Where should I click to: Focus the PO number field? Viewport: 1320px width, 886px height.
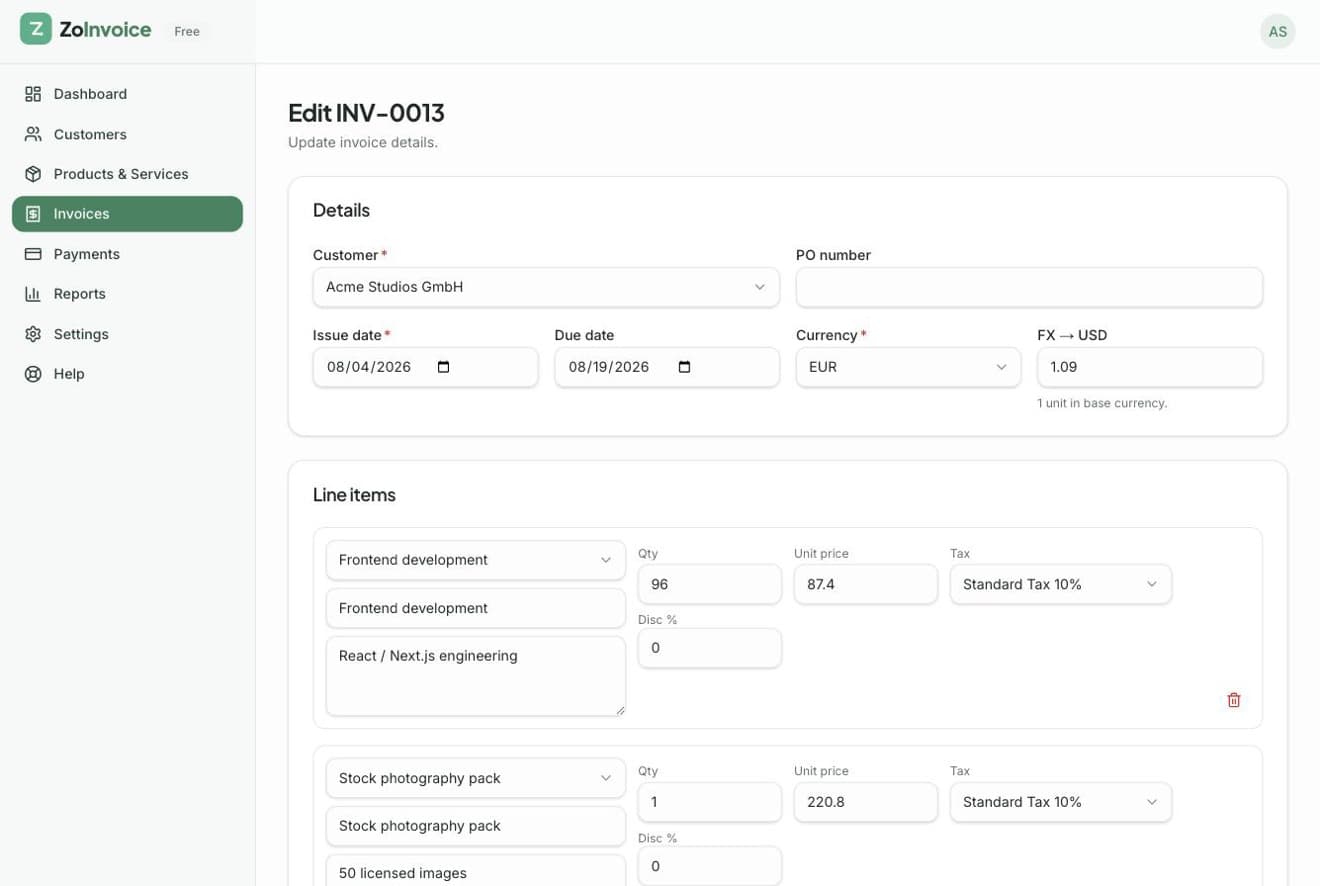point(1029,287)
